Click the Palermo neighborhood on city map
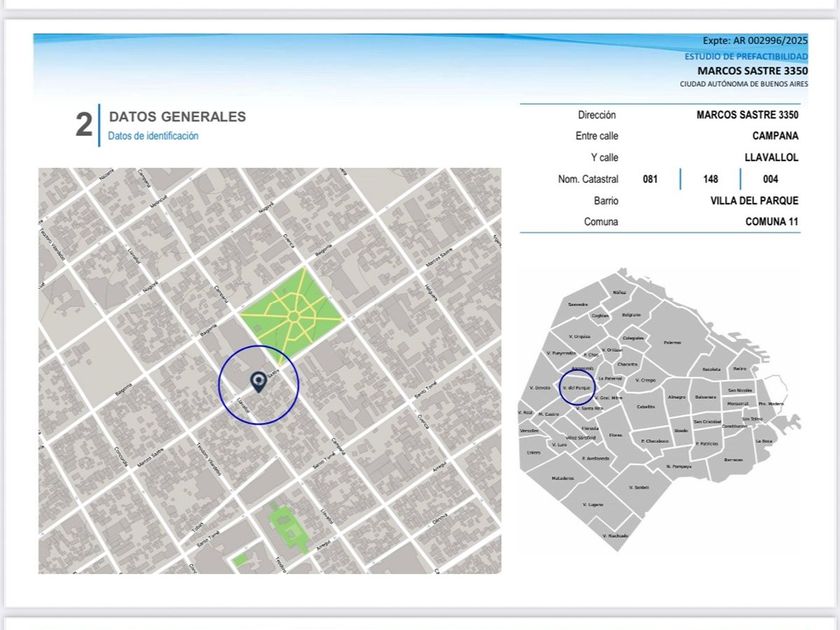Image resolution: width=840 pixels, height=630 pixels. 672,342
